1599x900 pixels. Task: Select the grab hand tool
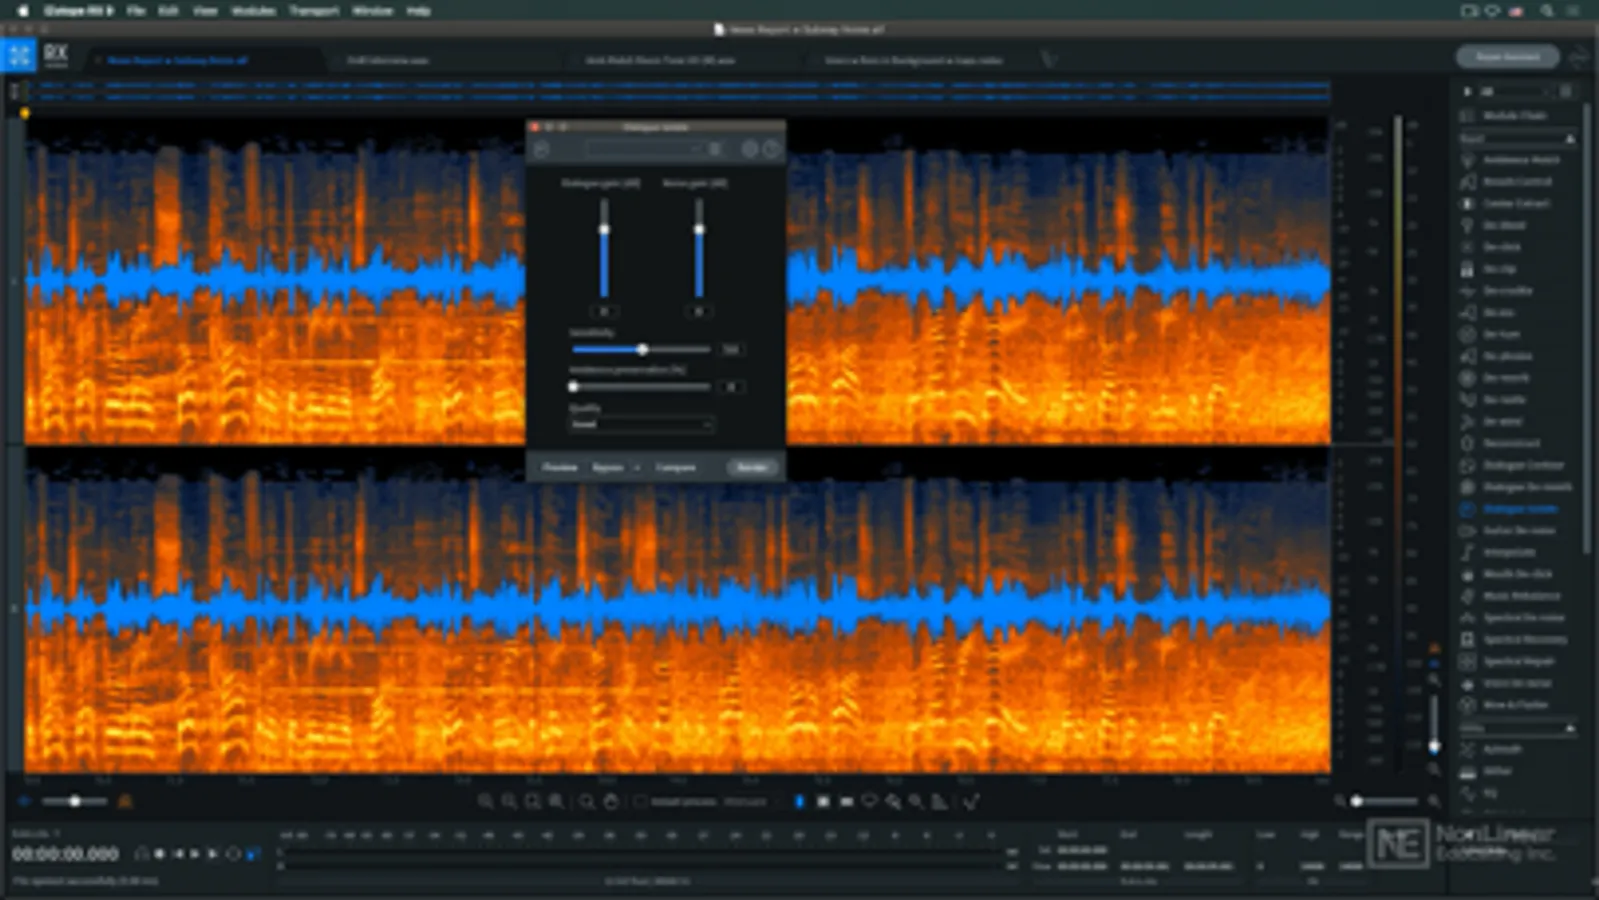coord(611,802)
